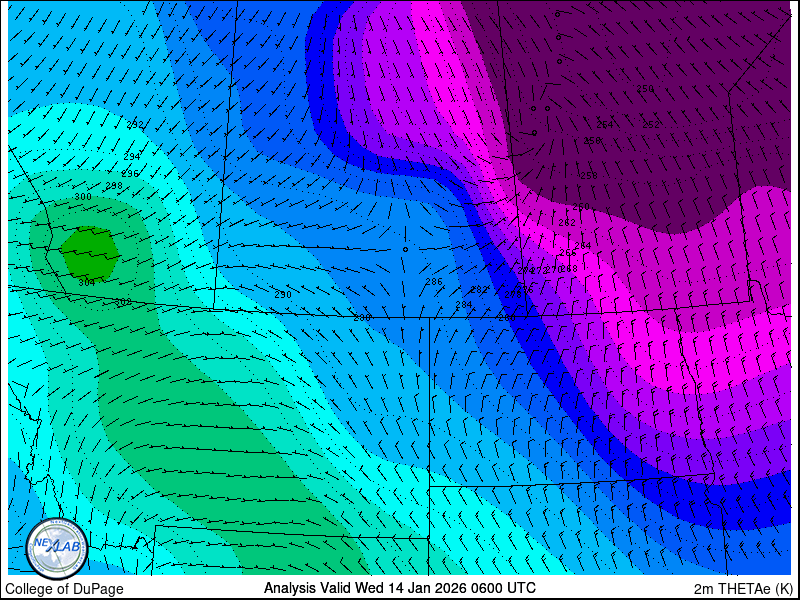This screenshot has width=800, height=600.
Task: Click the "Analysis Valid Wed 14 Jan 2026 0600 UTC" text
Action: click(x=399, y=588)
